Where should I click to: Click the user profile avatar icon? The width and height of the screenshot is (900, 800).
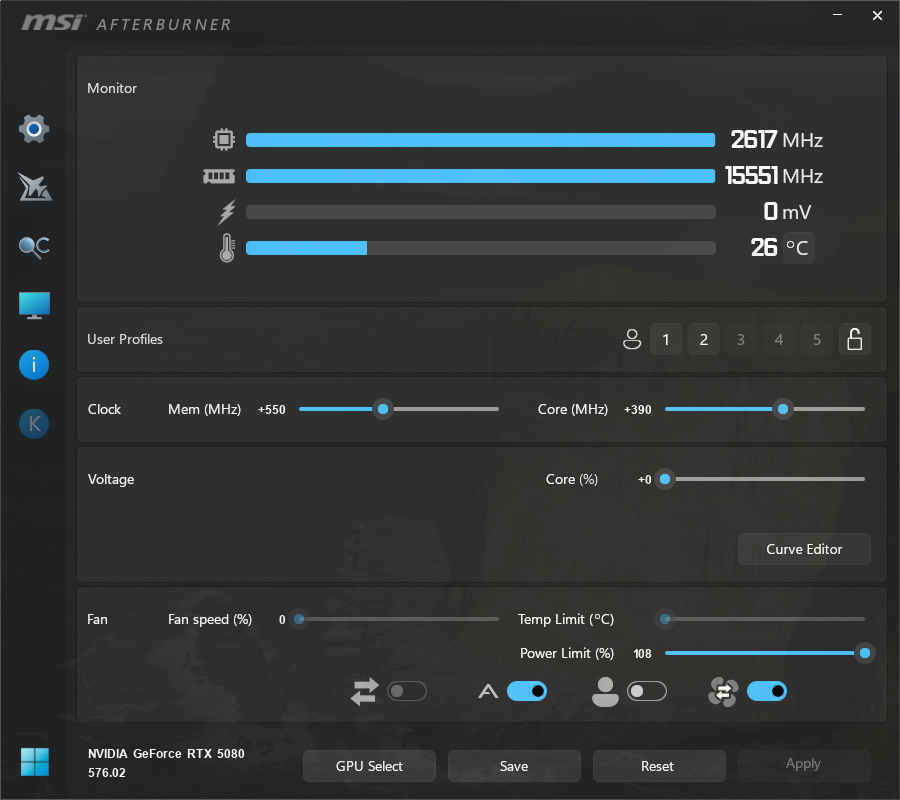631,340
